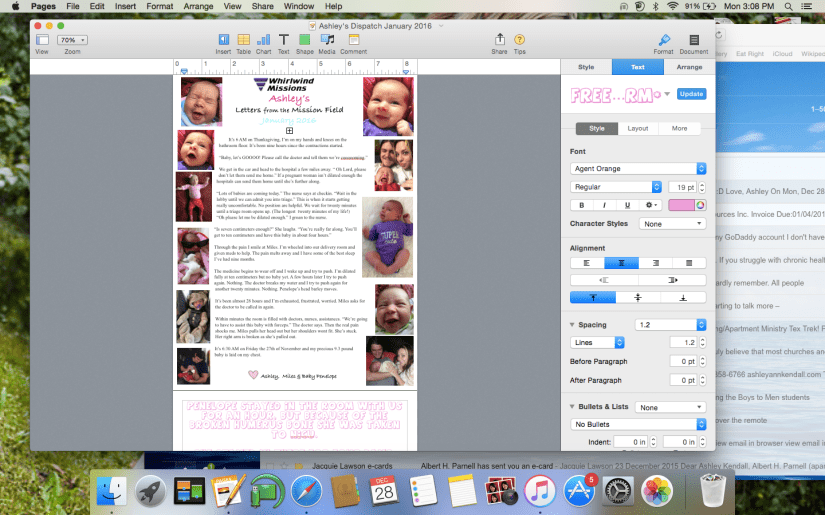The height and width of the screenshot is (515, 825).
Task: Open the Document inspector icon
Action: pos(694,39)
